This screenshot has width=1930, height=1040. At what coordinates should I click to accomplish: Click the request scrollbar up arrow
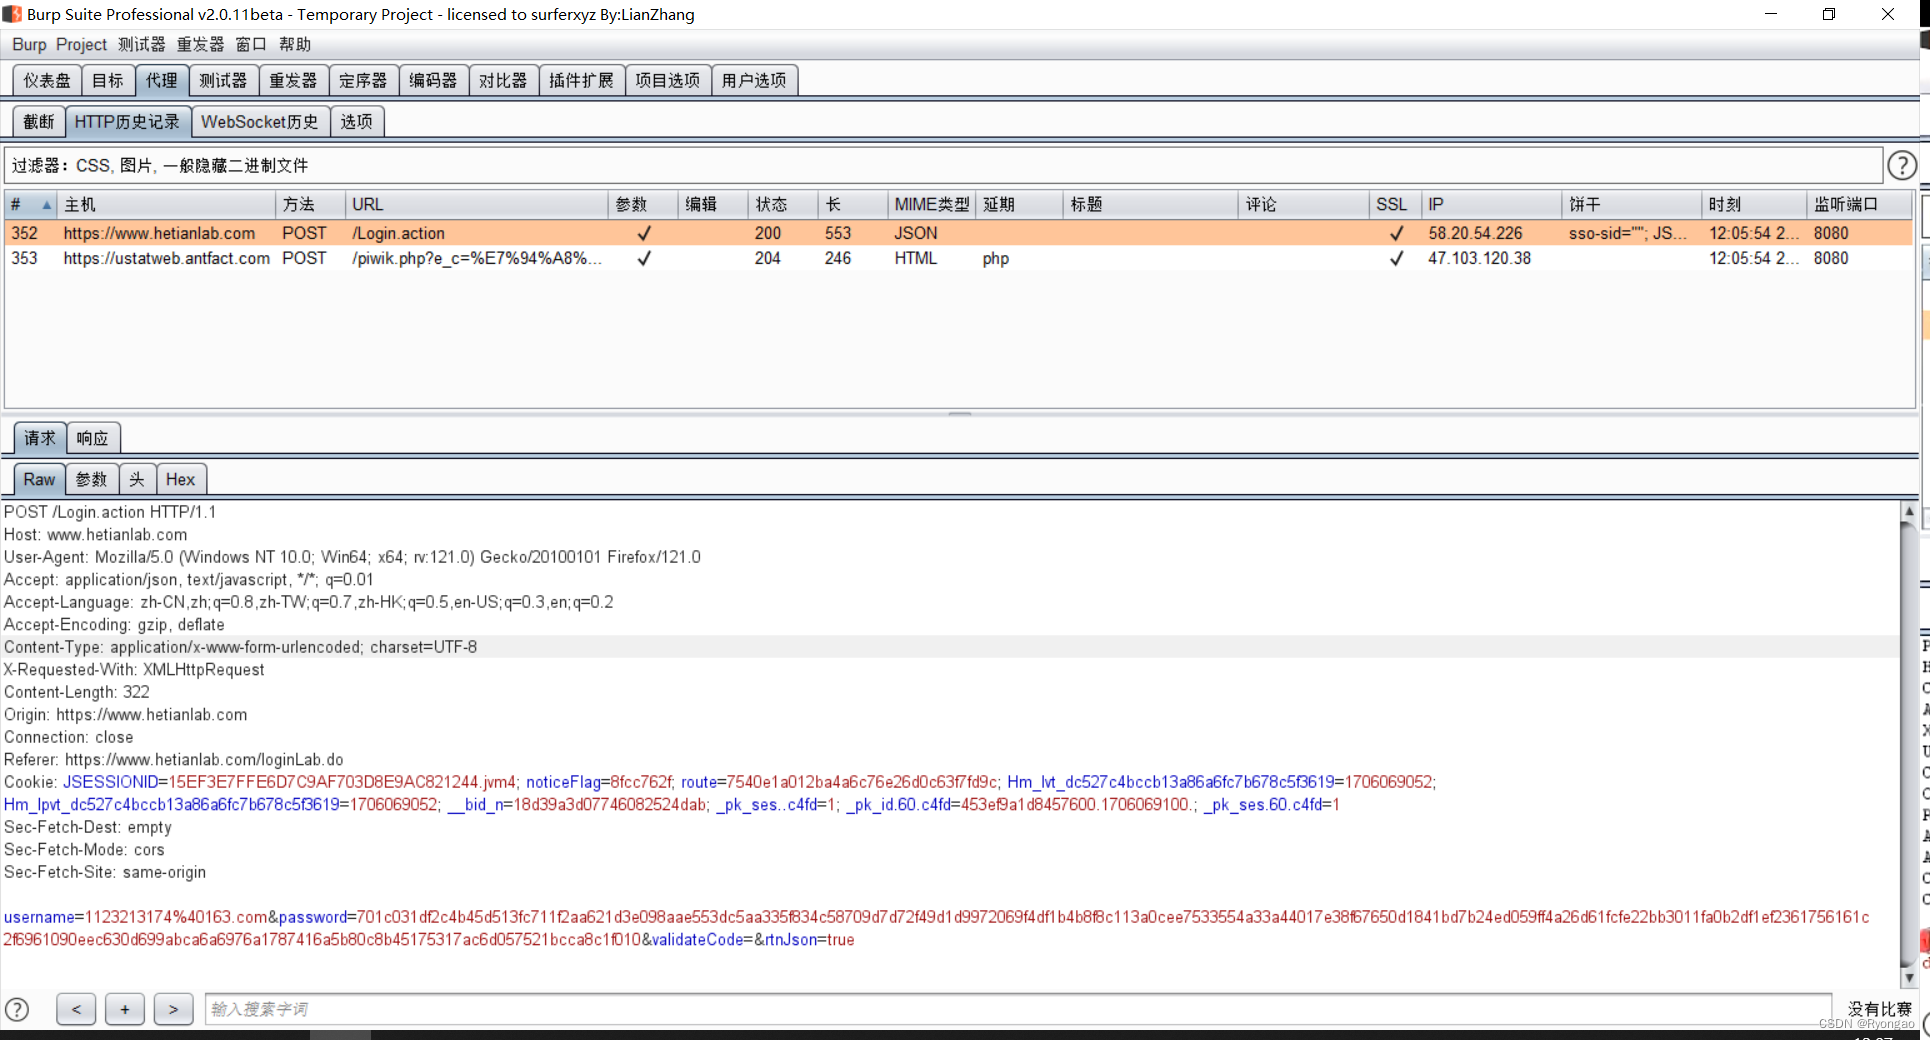[1908, 511]
